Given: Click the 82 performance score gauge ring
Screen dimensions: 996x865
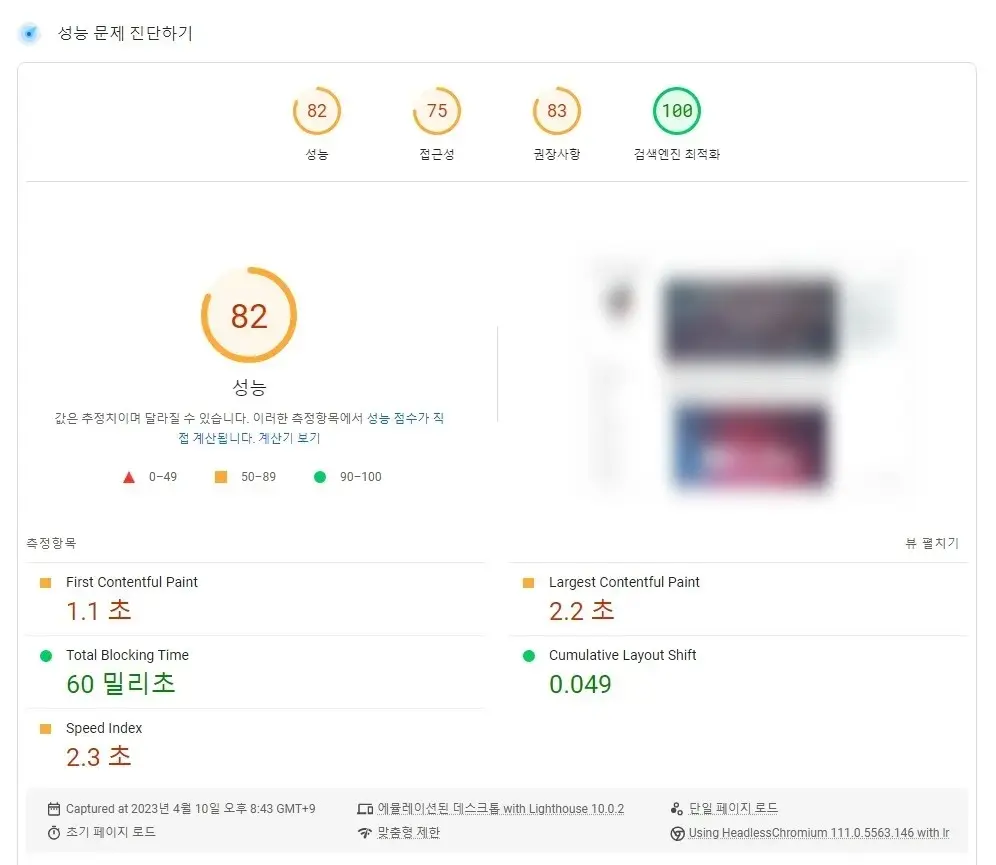Looking at the screenshot, I should [249, 315].
